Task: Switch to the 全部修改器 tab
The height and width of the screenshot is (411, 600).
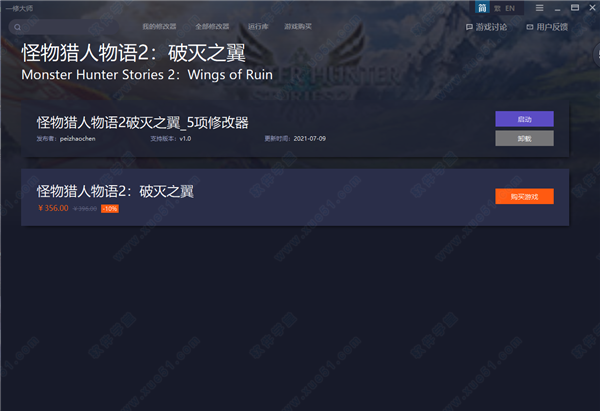Action: pos(212,26)
